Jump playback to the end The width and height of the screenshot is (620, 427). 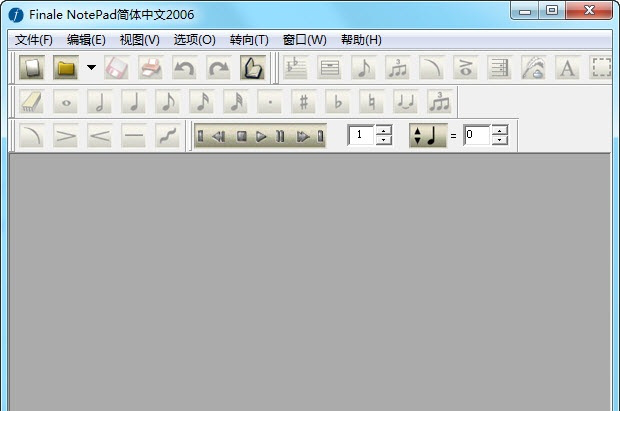pos(321,136)
